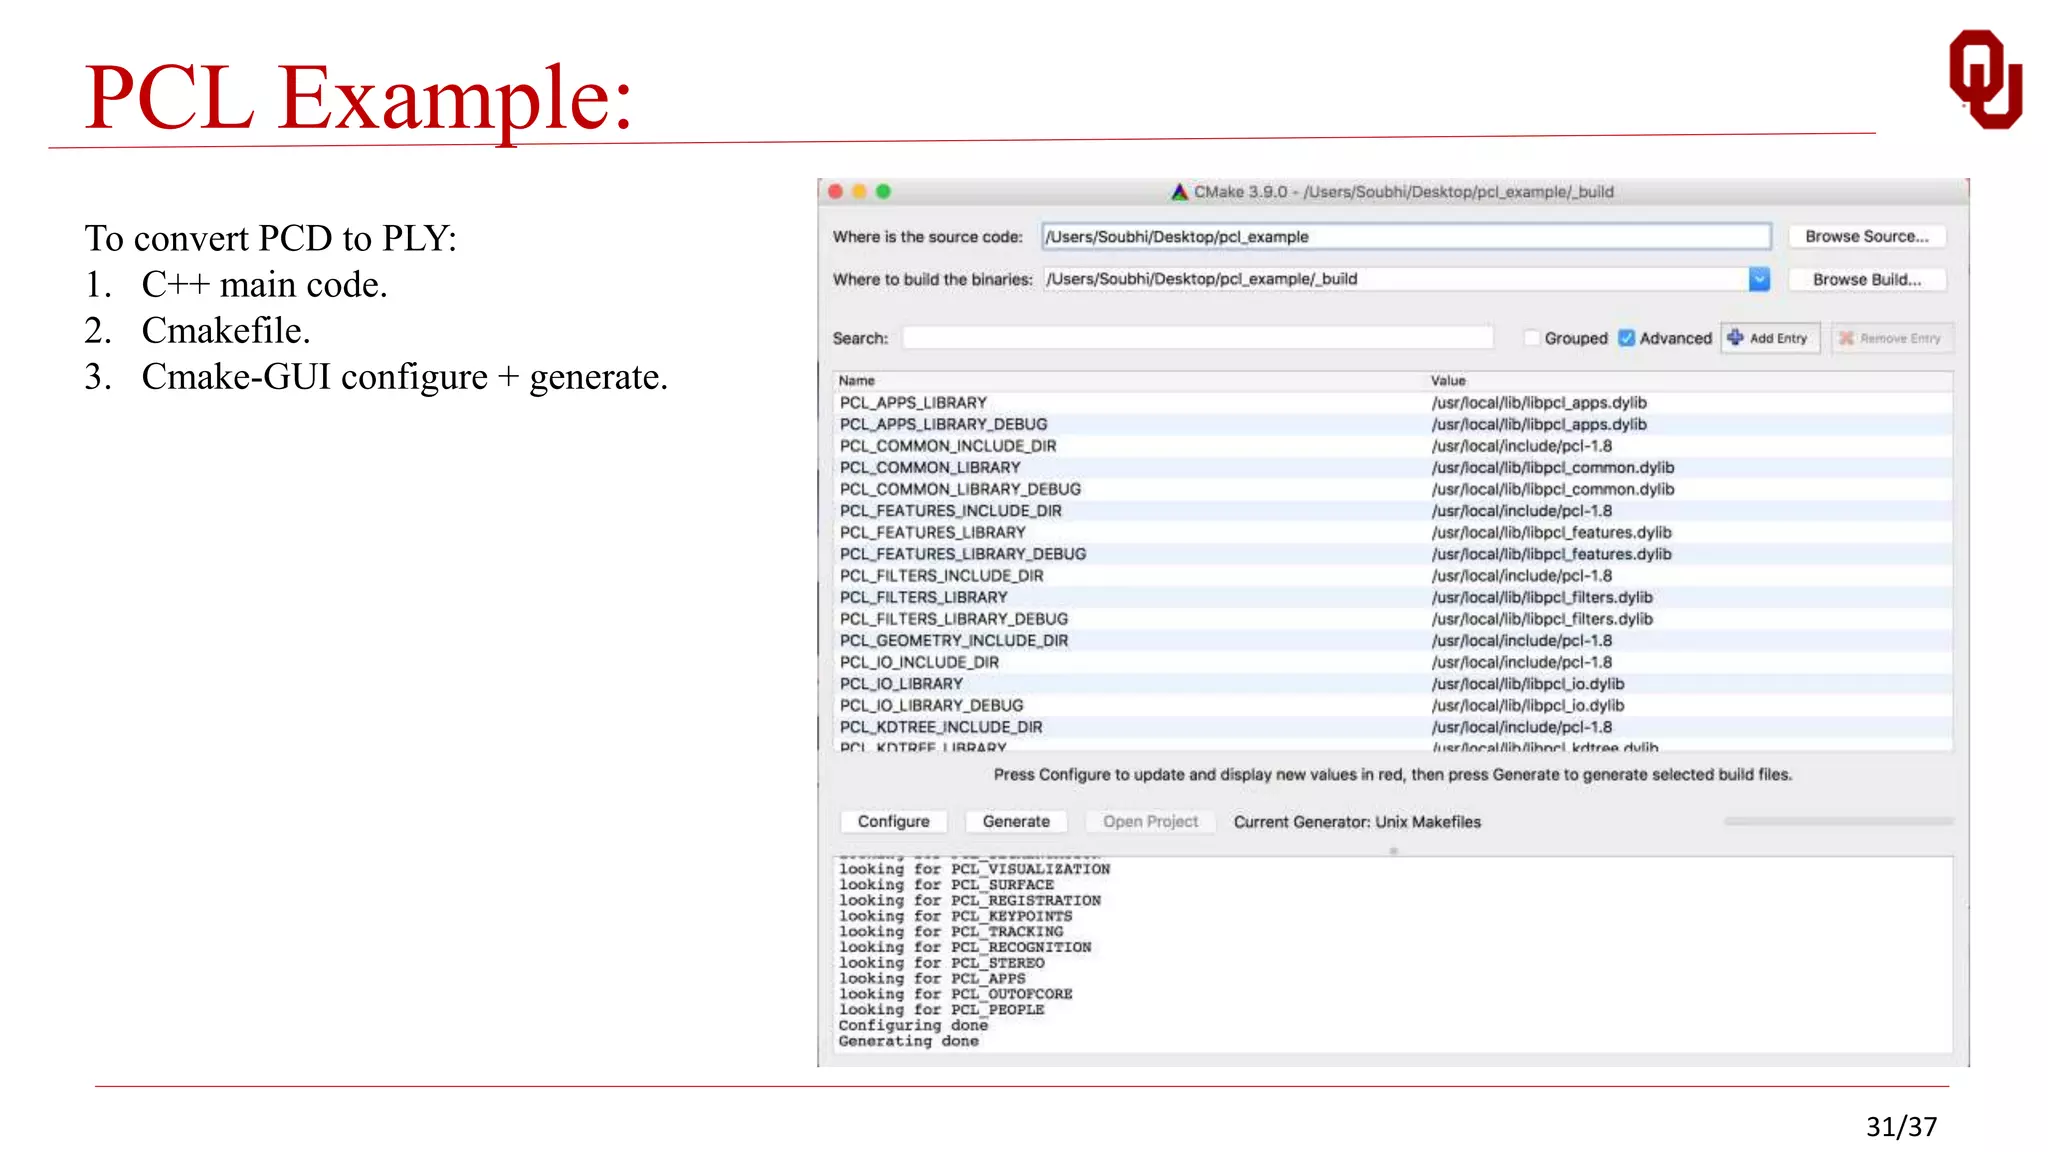Image resolution: width=2048 pixels, height=1152 pixels.
Task: Uncheck the Advanced checkbox
Action: click(1627, 338)
